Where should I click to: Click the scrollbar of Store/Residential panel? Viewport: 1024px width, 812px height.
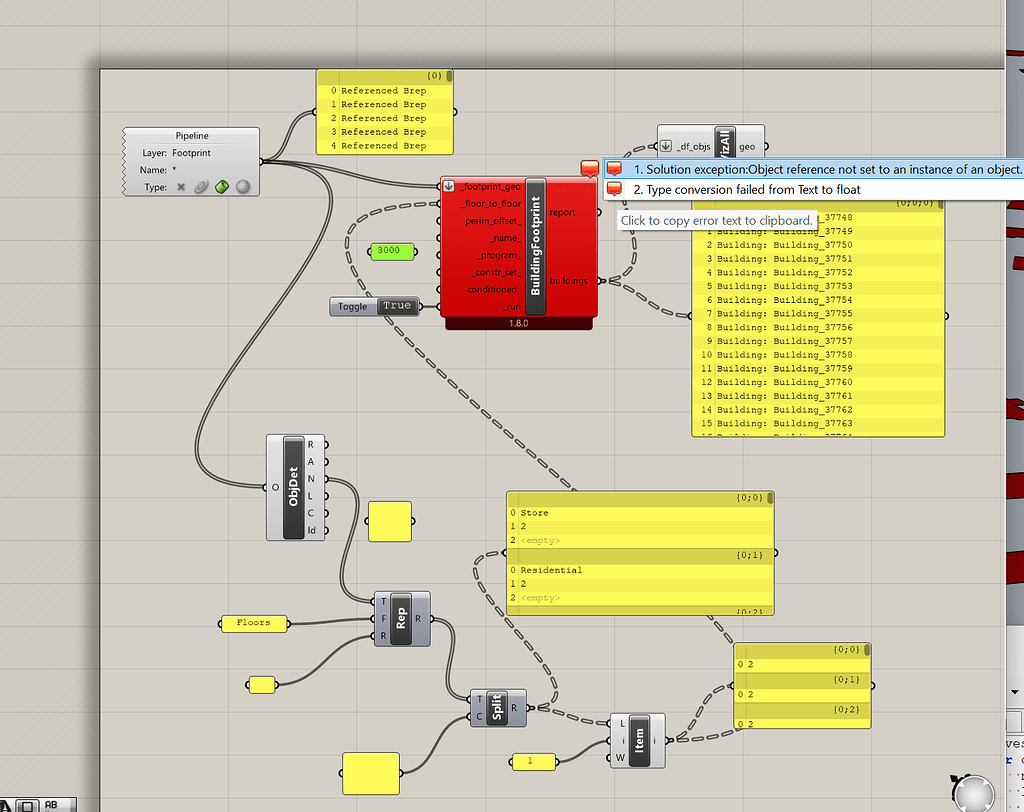tap(770, 498)
